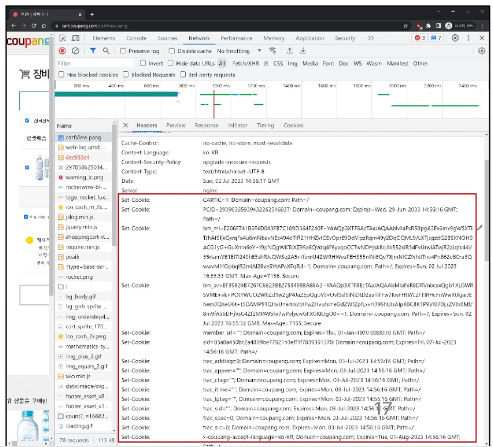Open new browser tab
493x447 pixels.
pos(92,14)
